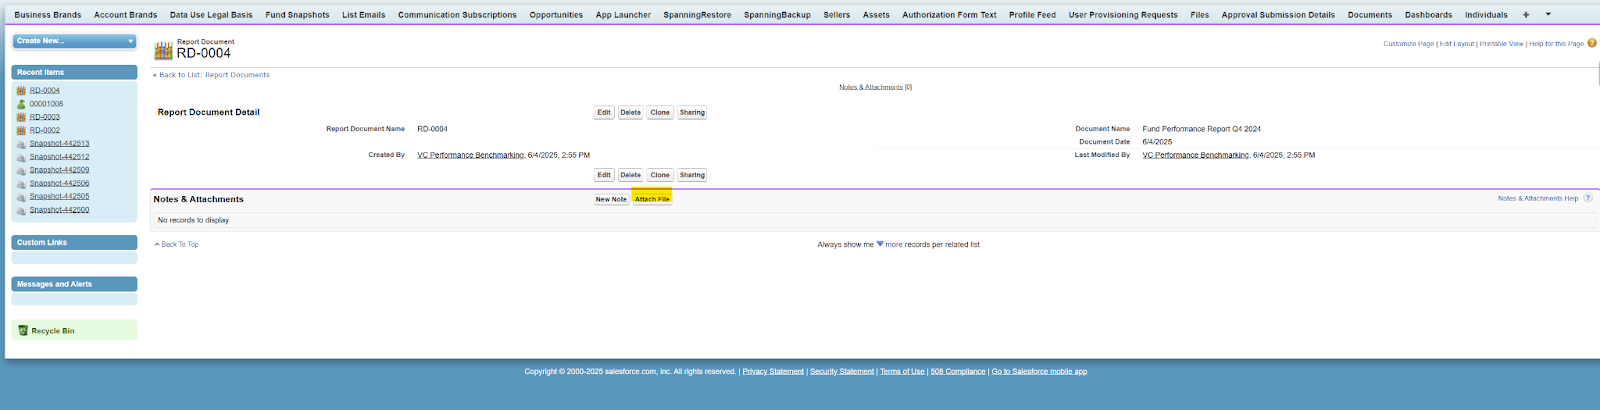Viewport: 1600px width, 410px height.
Task: Click the icon beside Snapshot-442509
Action: click(x=21, y=170)
